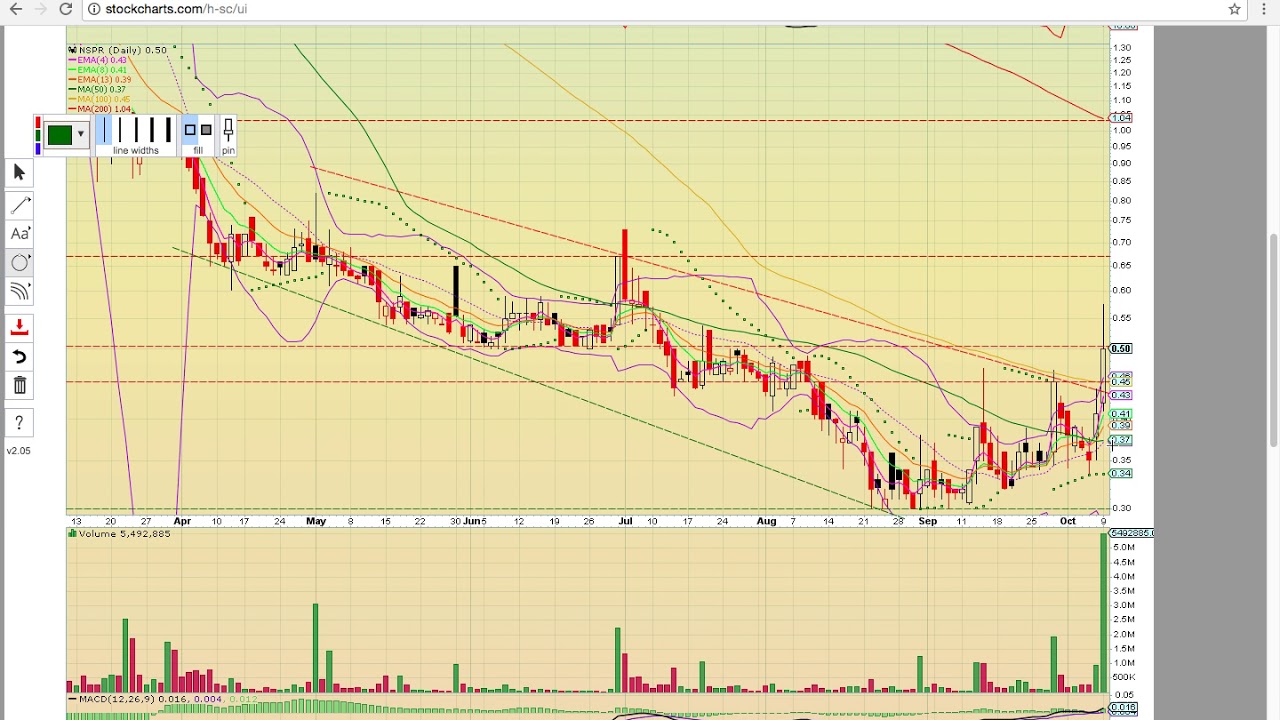The image size is (1280, 720).
Task: Click the EMA(4) 0.43 legend entry
Action: click(98, 60)
